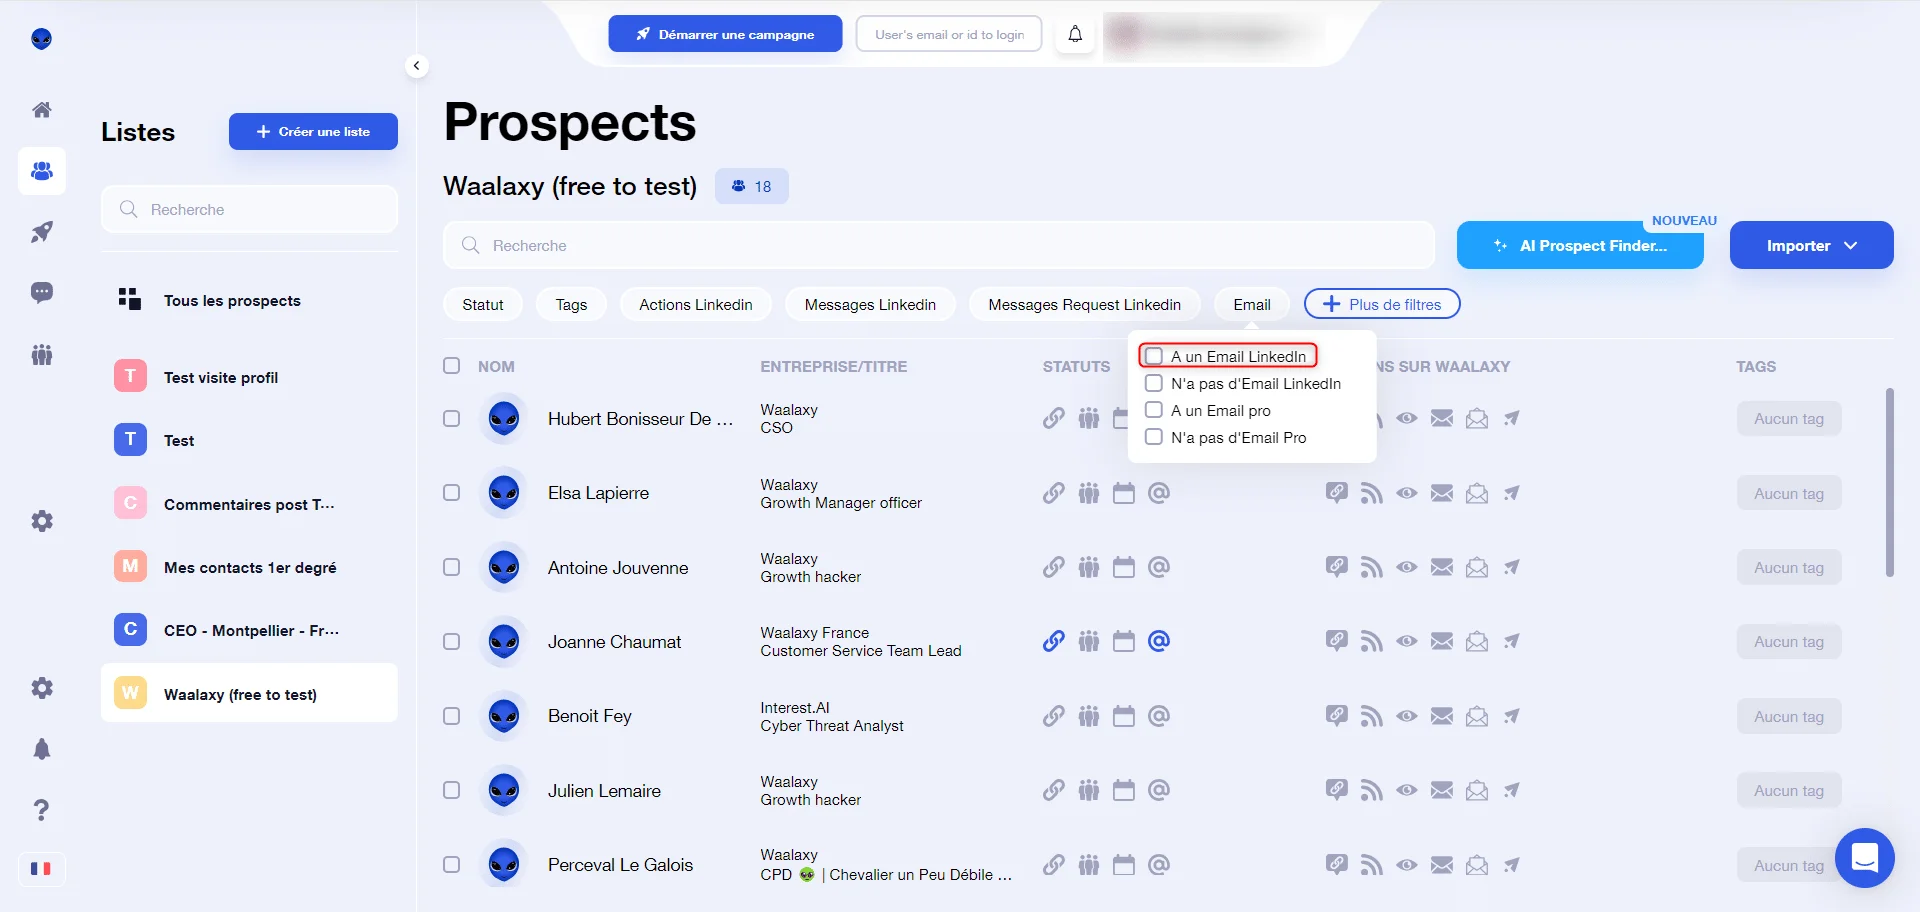1920x912 pixels.
Task: Open the Campaigns rocket icon in the sidebar
Action: [x=42, y=232]
